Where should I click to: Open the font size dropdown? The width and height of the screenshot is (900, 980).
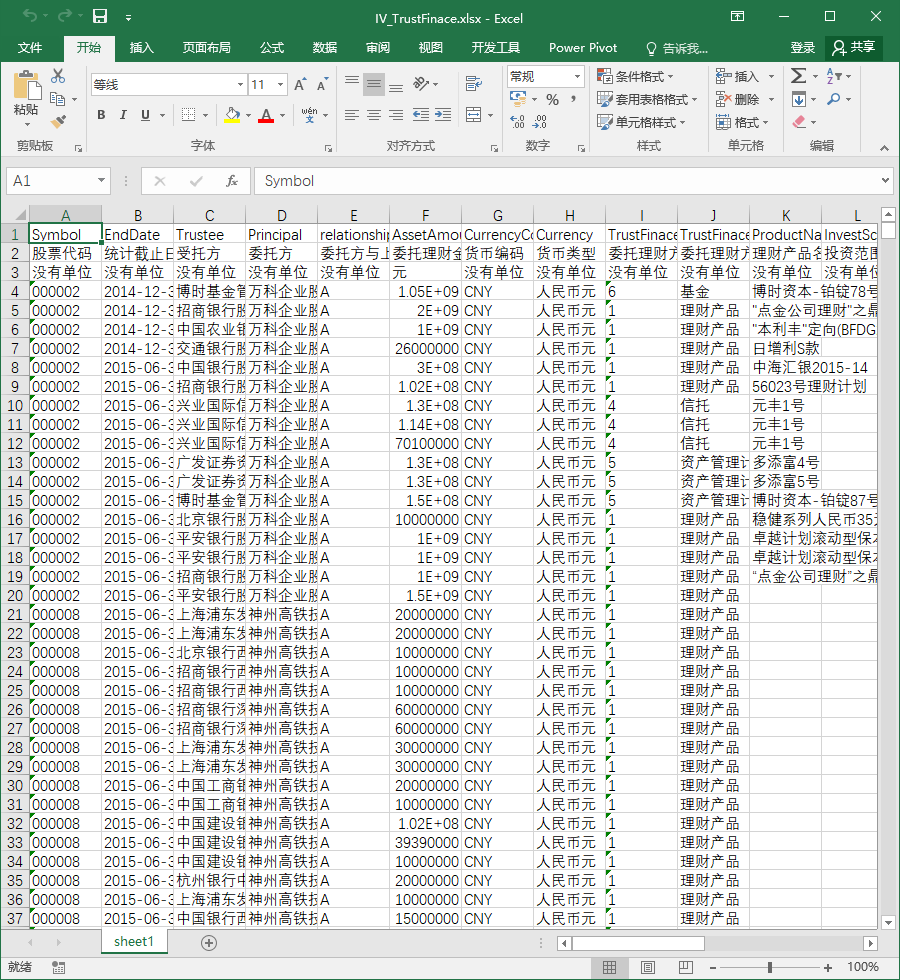[x=281, y=84]
